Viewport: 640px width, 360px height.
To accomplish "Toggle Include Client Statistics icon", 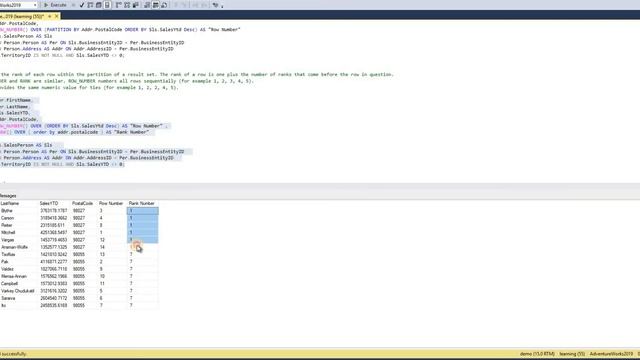I will pyautogui.click(x=136, y=5).
